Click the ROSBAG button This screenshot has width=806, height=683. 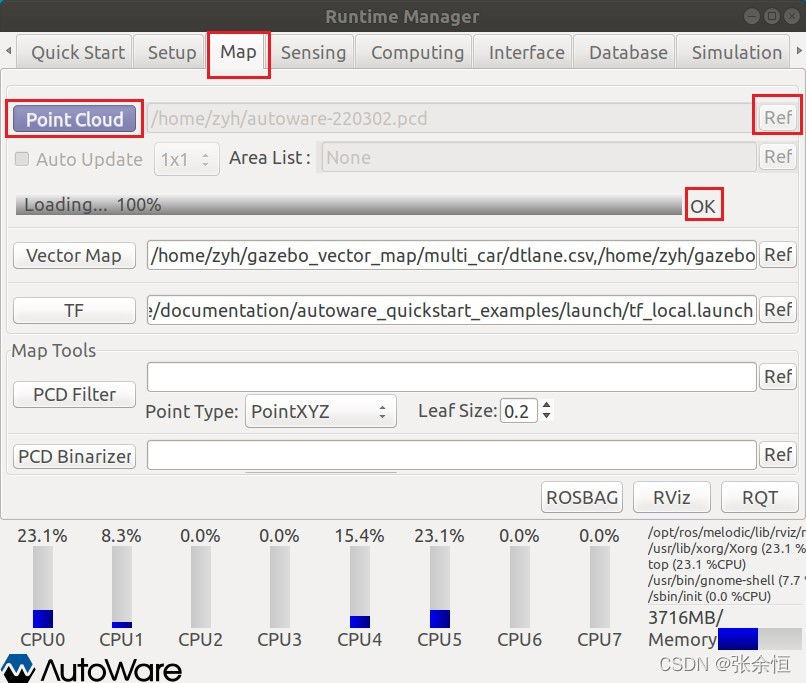582,497
